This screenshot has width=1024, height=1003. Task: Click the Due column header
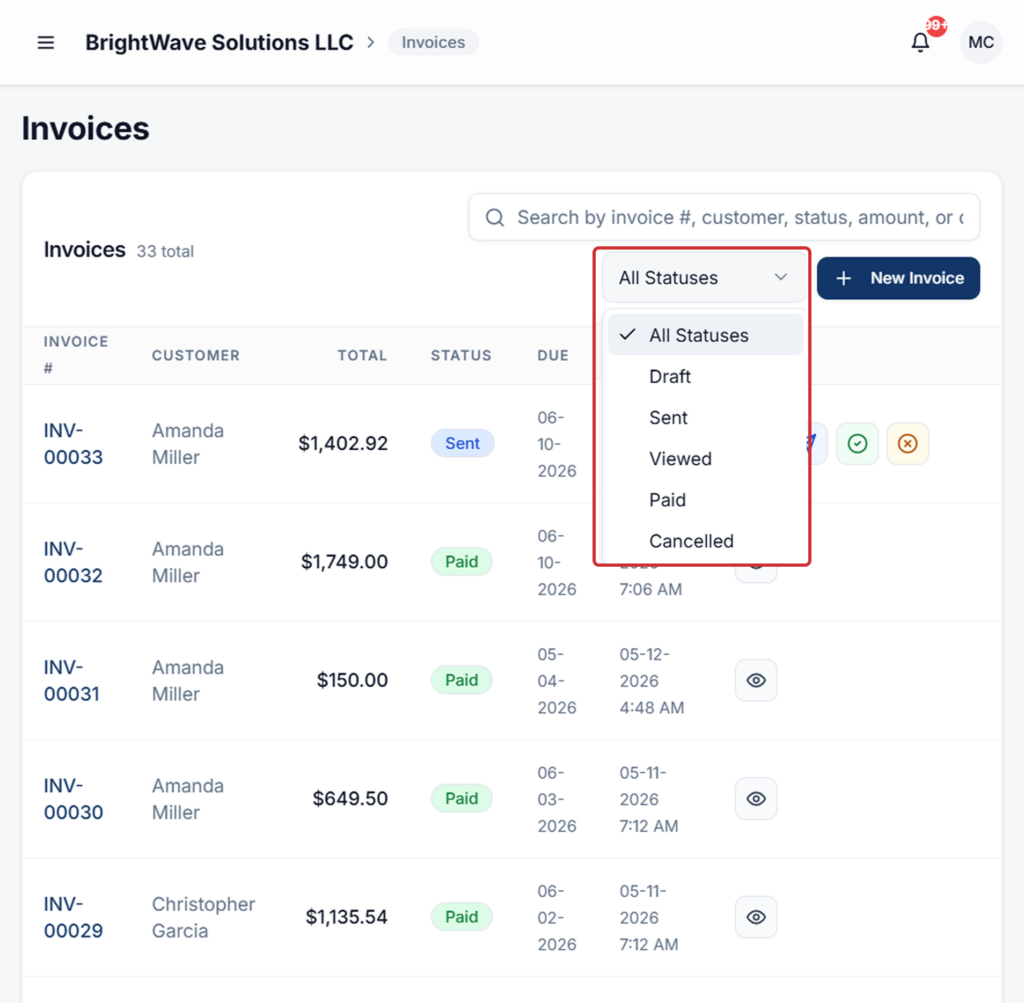(552, 355)
